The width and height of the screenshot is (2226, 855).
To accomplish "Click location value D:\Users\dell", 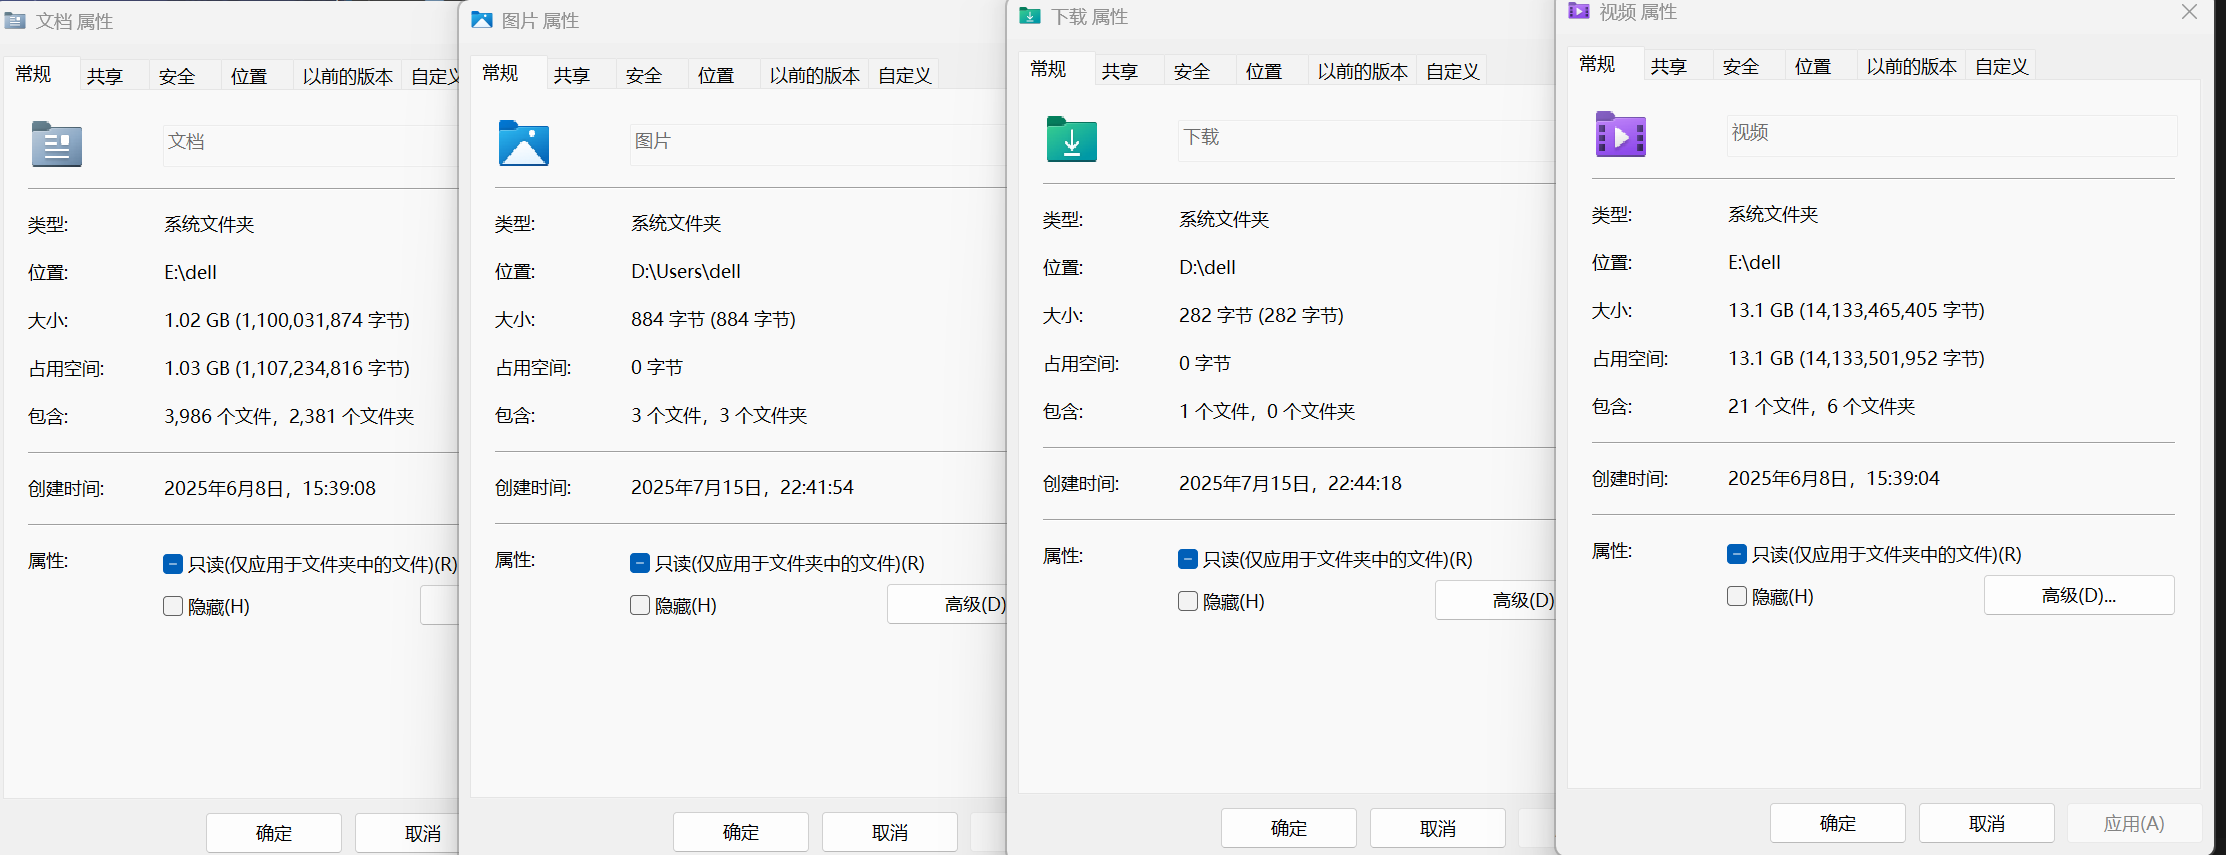I will (x=686, y=271).
